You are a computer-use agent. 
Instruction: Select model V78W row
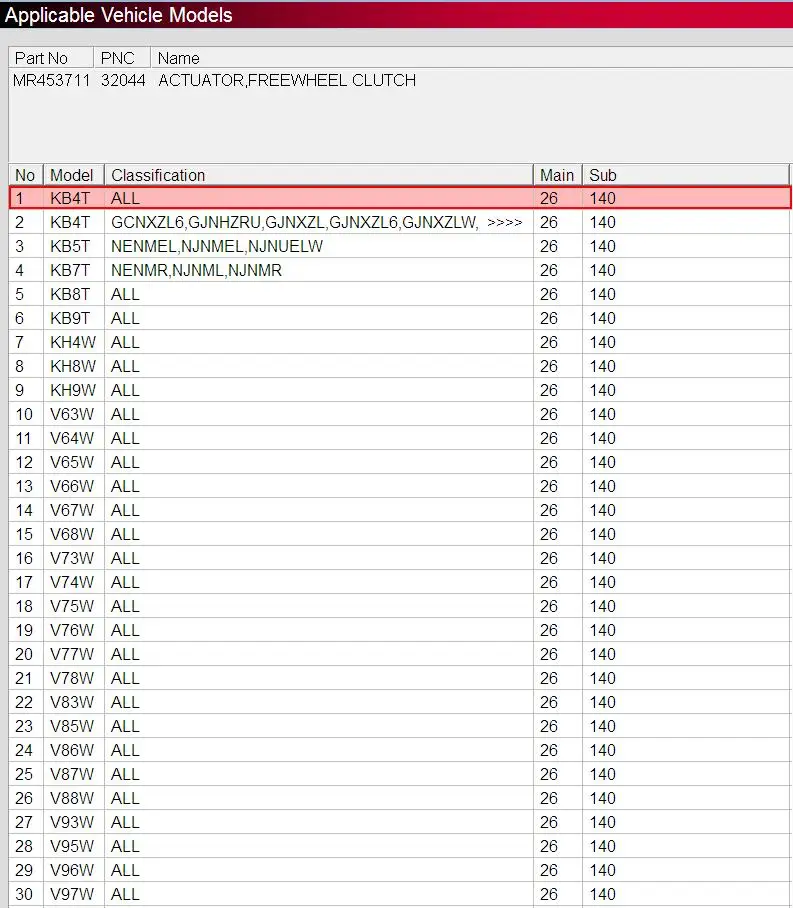(x=400, y=679)
